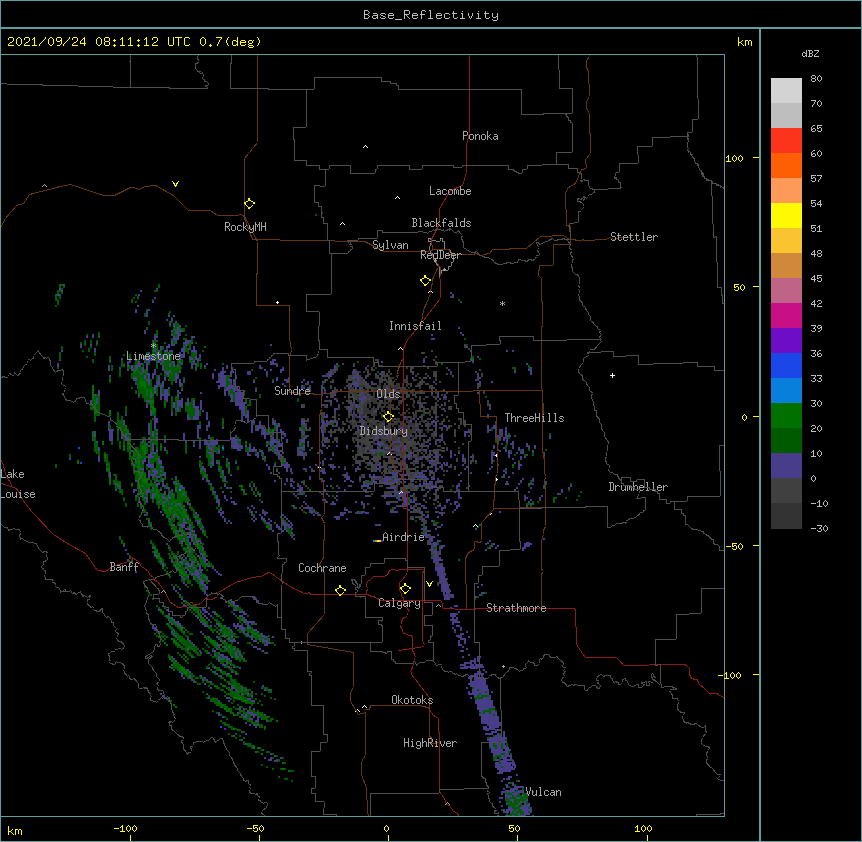Click the -50 tick on the vertical axis

click(x=734, y=546)
